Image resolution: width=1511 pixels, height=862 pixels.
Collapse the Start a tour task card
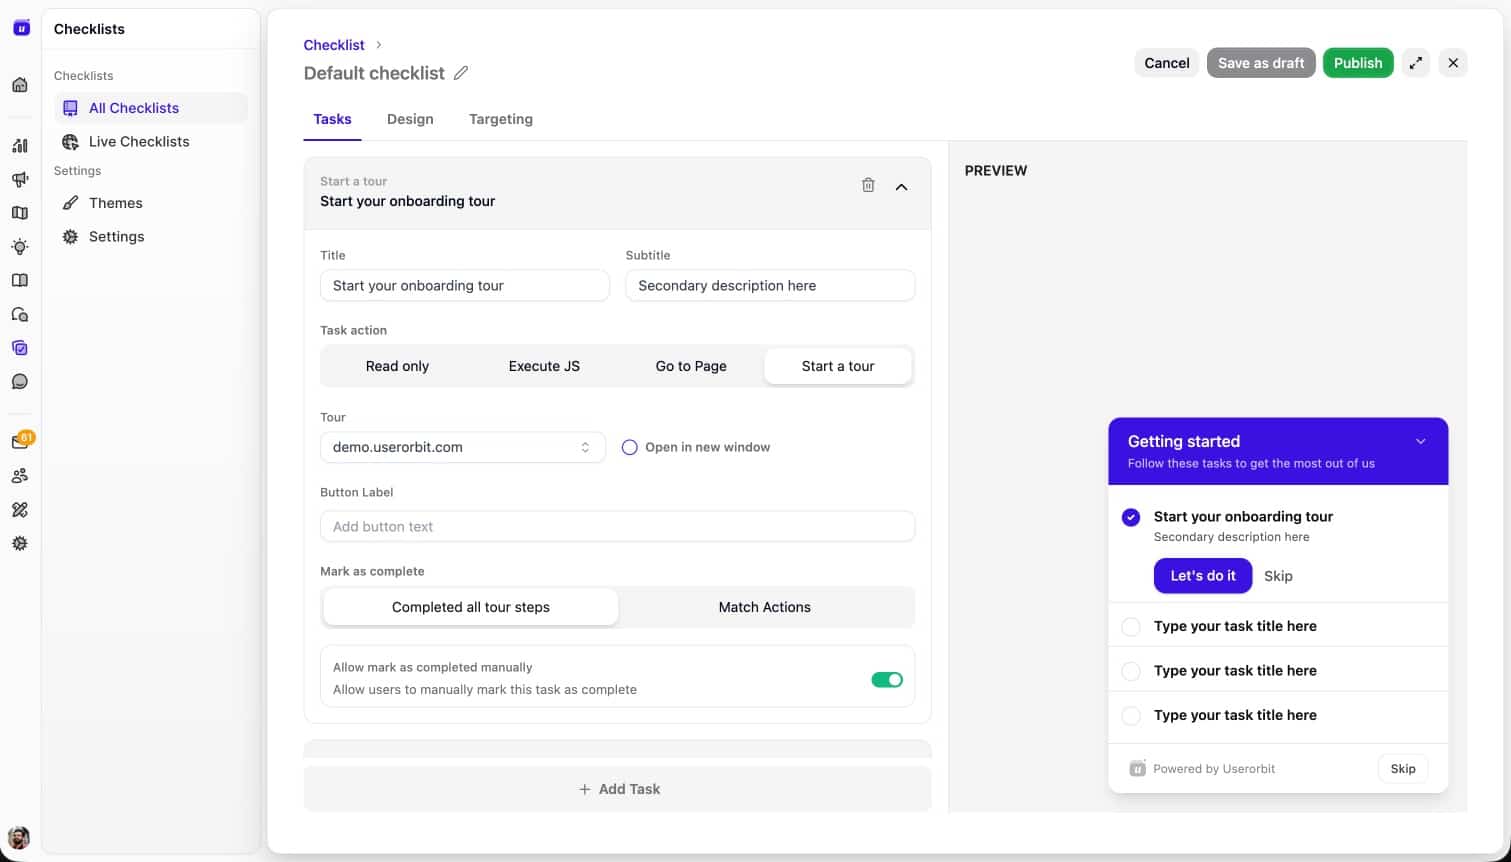pyautogui.click(x=902, y=186)
